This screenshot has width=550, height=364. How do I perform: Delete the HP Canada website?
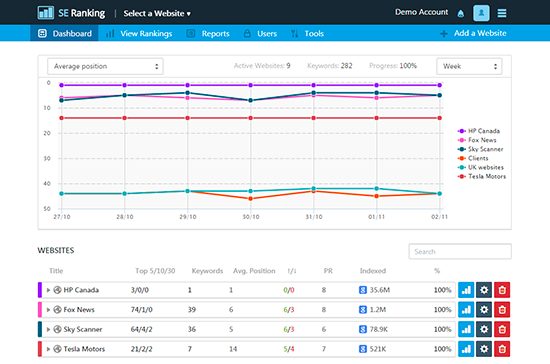502,290
